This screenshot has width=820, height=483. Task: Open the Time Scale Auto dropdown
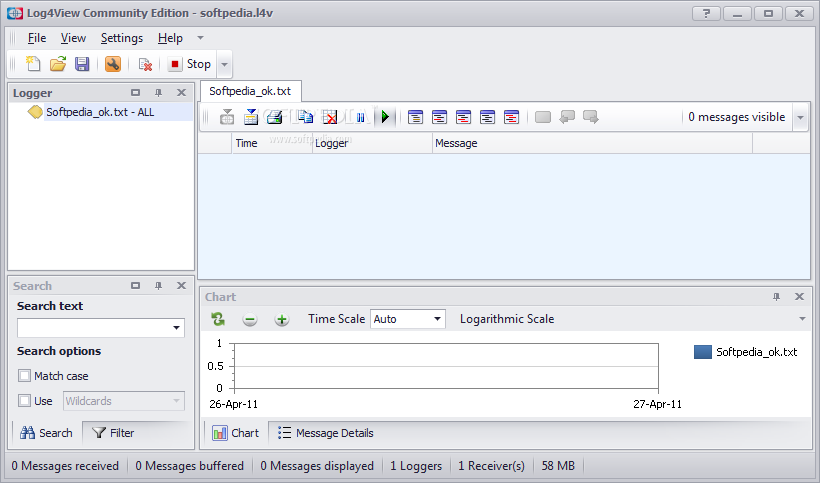(x=408, y=319)
